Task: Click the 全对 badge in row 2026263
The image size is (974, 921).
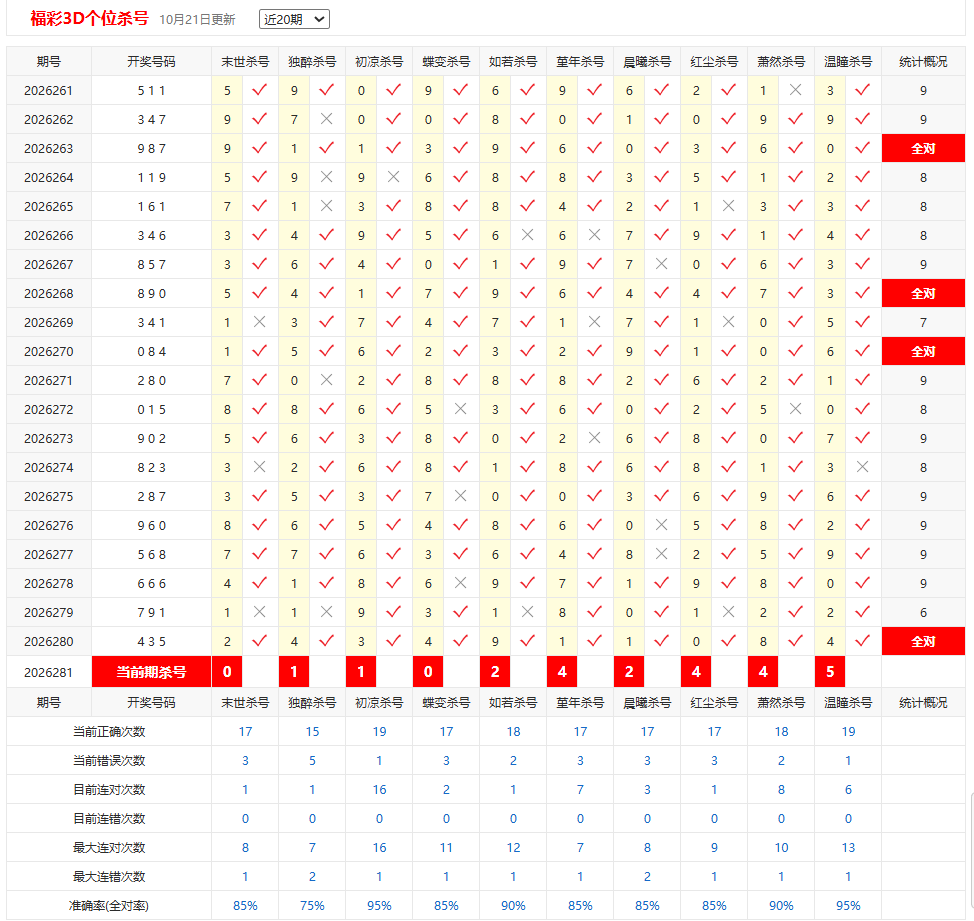Action: [923, 148]
